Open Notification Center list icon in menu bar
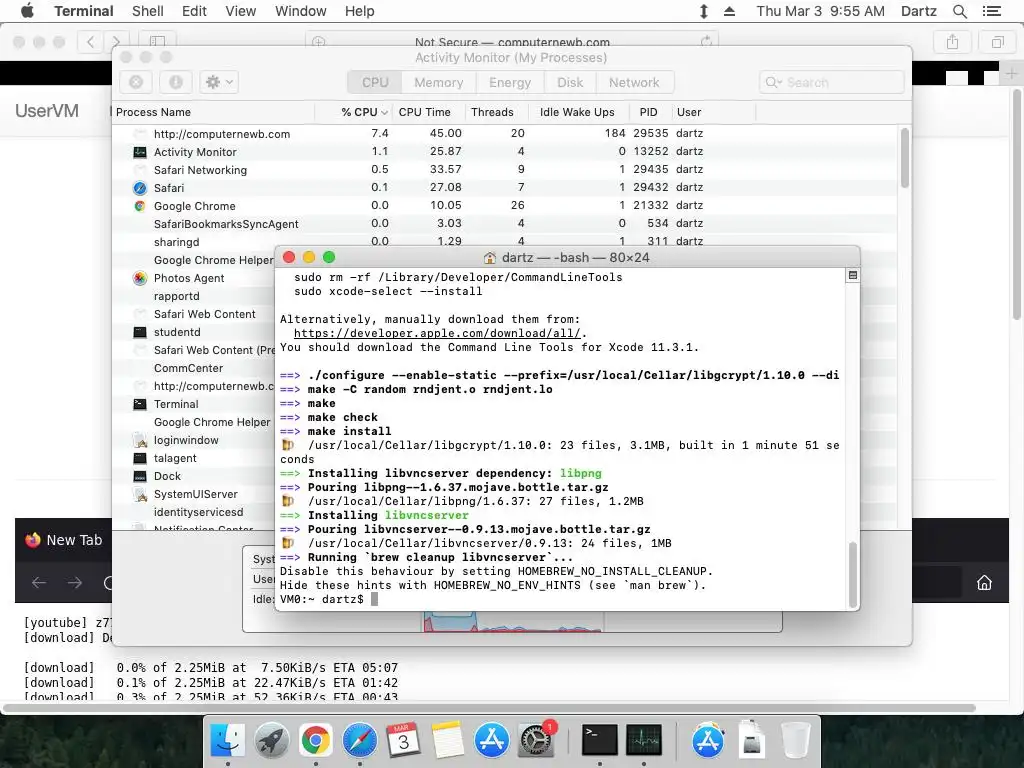Image resolution: width=1024 pixels, height=768 pixels. click(x=992, y=11)
